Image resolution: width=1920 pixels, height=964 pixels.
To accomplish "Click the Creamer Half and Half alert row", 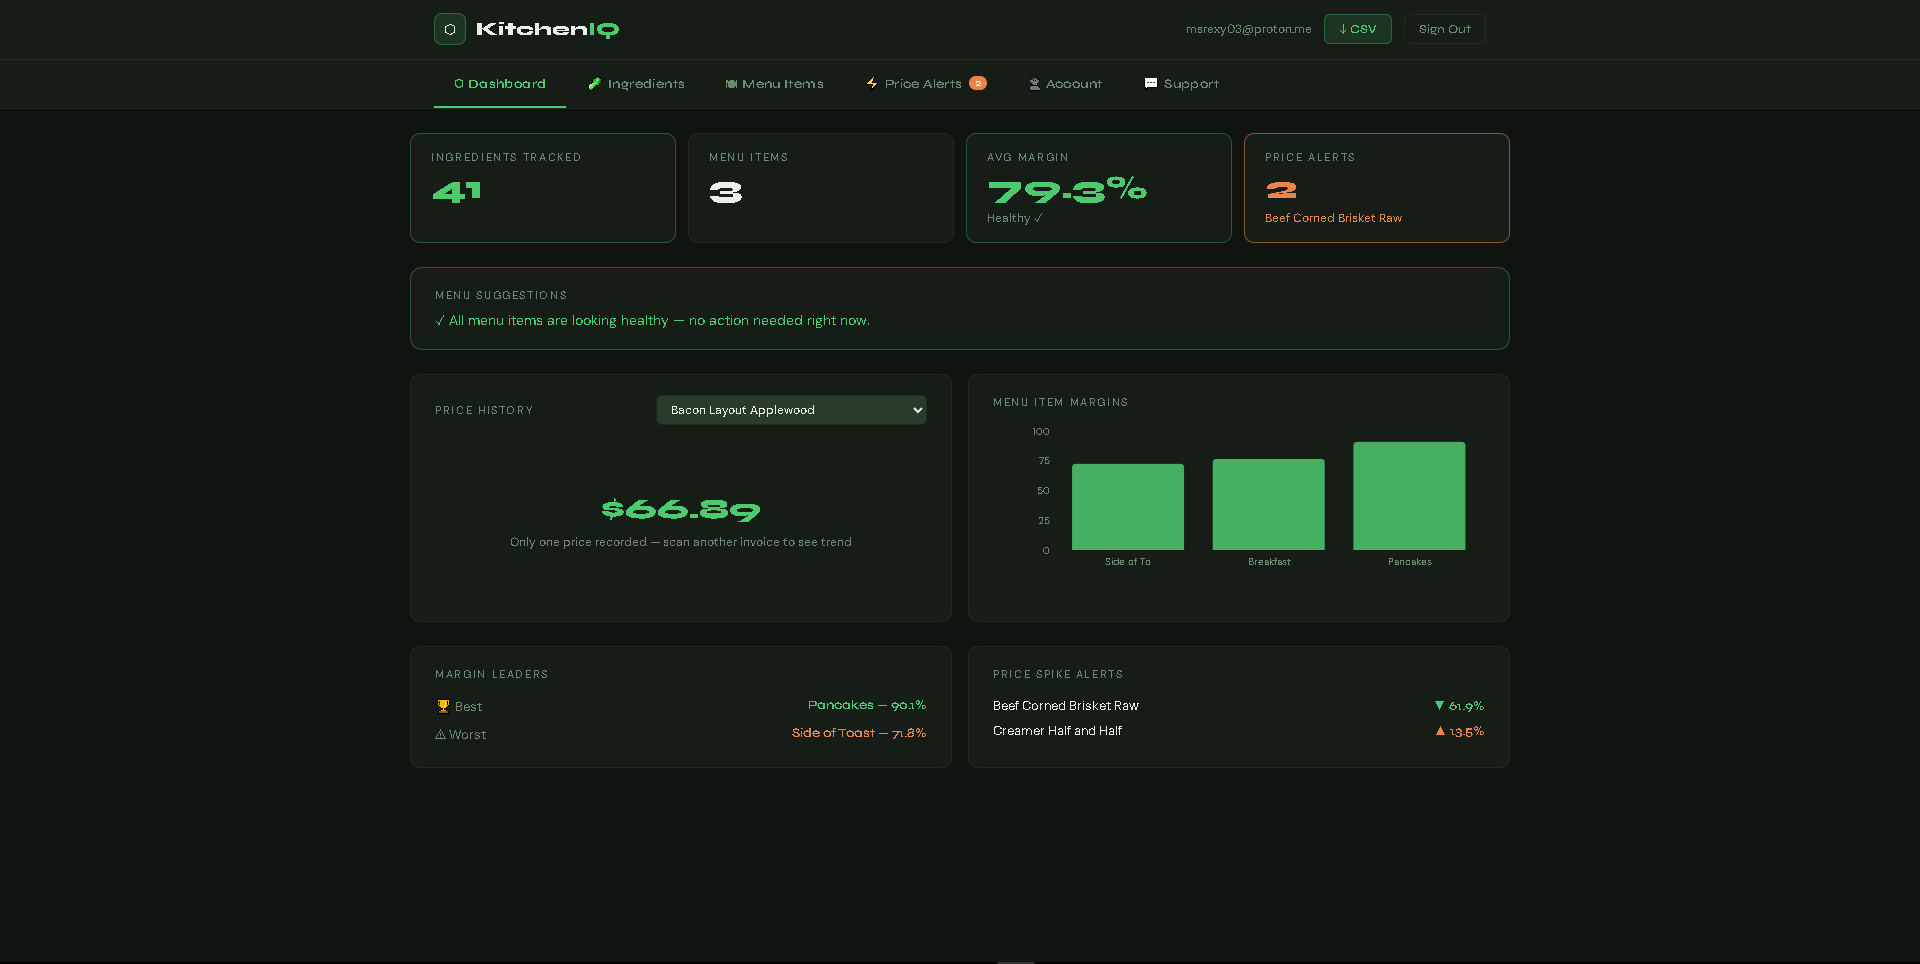I will [1238, 731].
